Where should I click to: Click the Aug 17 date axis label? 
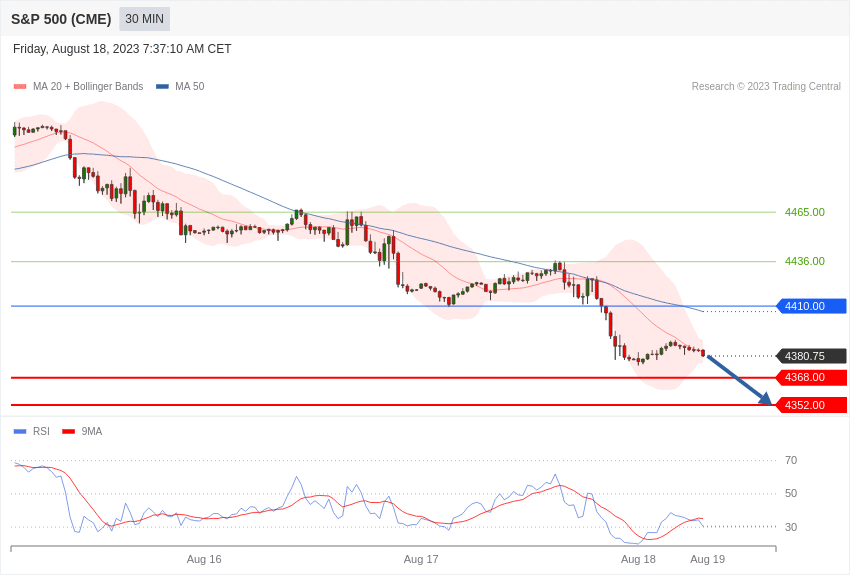[421, 559]
